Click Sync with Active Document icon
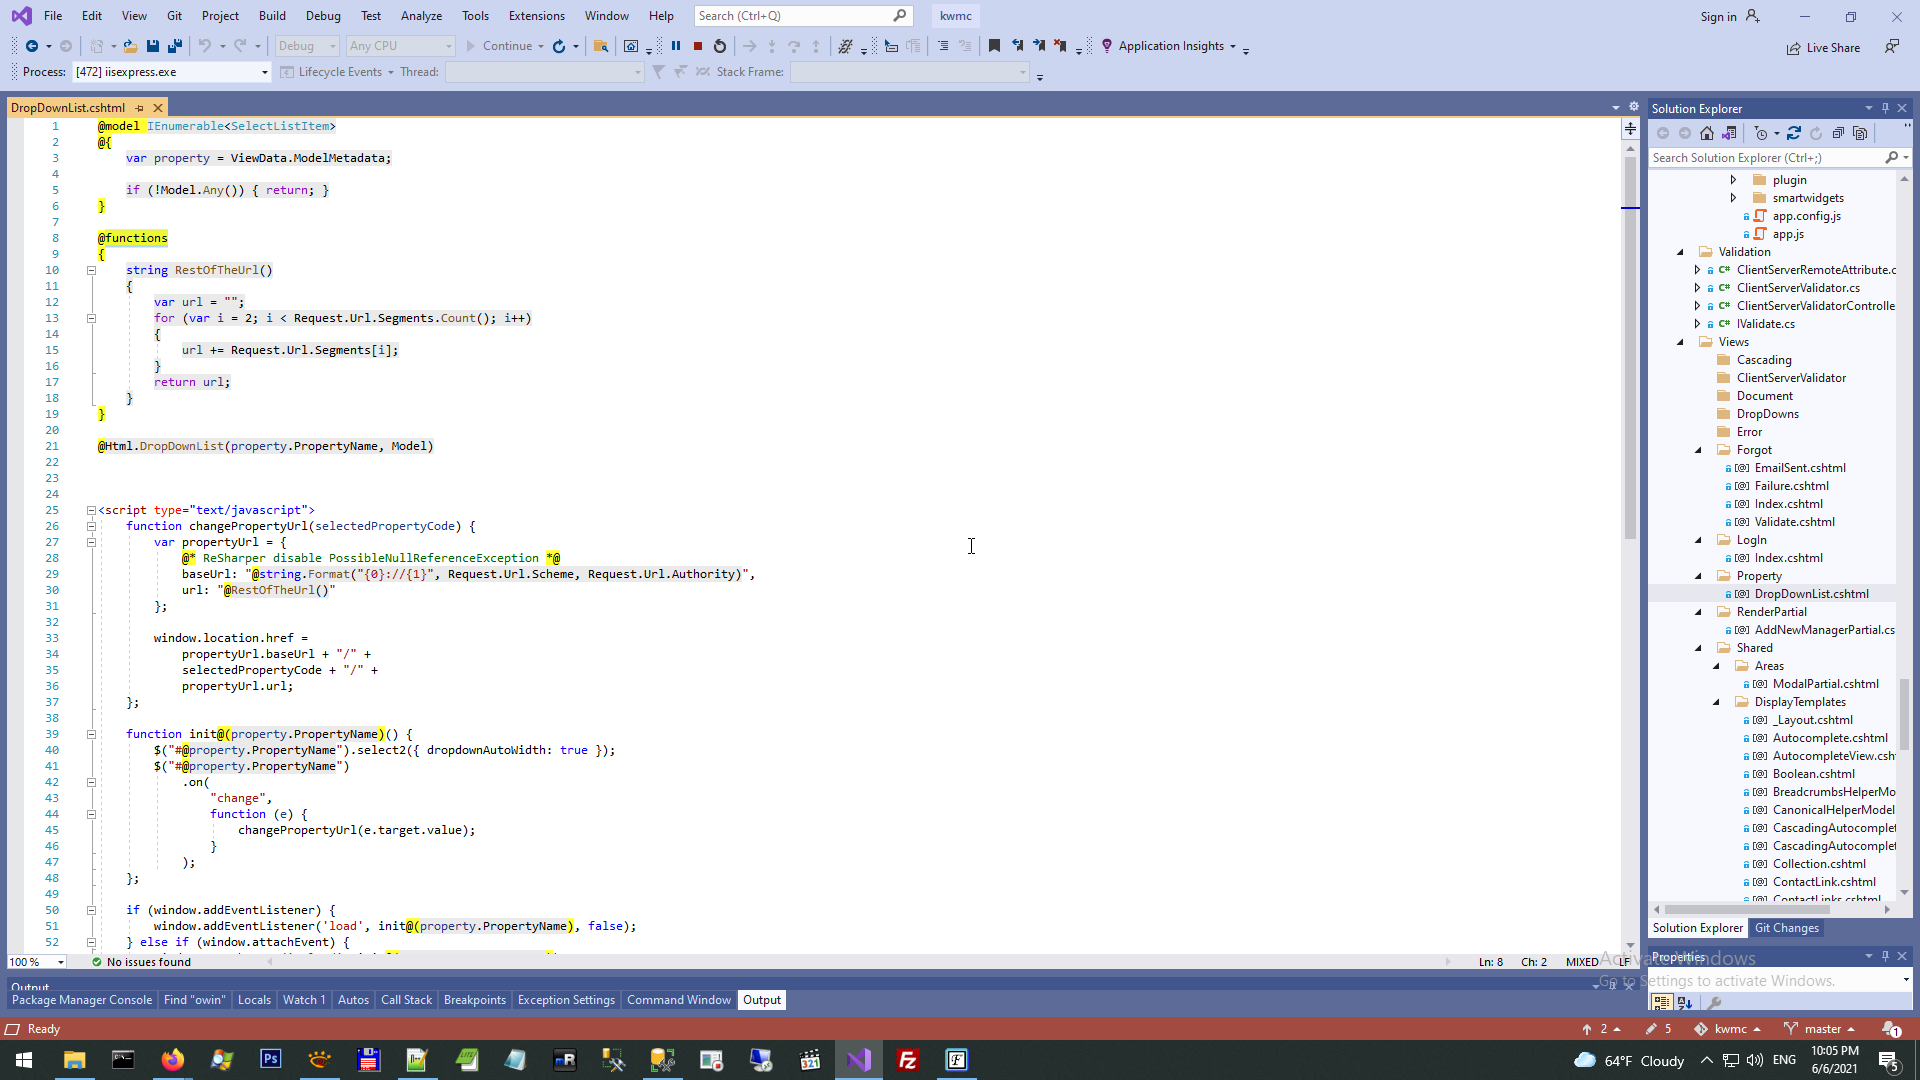The height and width of the screenshot is (1080, 1920). coord(1794,133)
